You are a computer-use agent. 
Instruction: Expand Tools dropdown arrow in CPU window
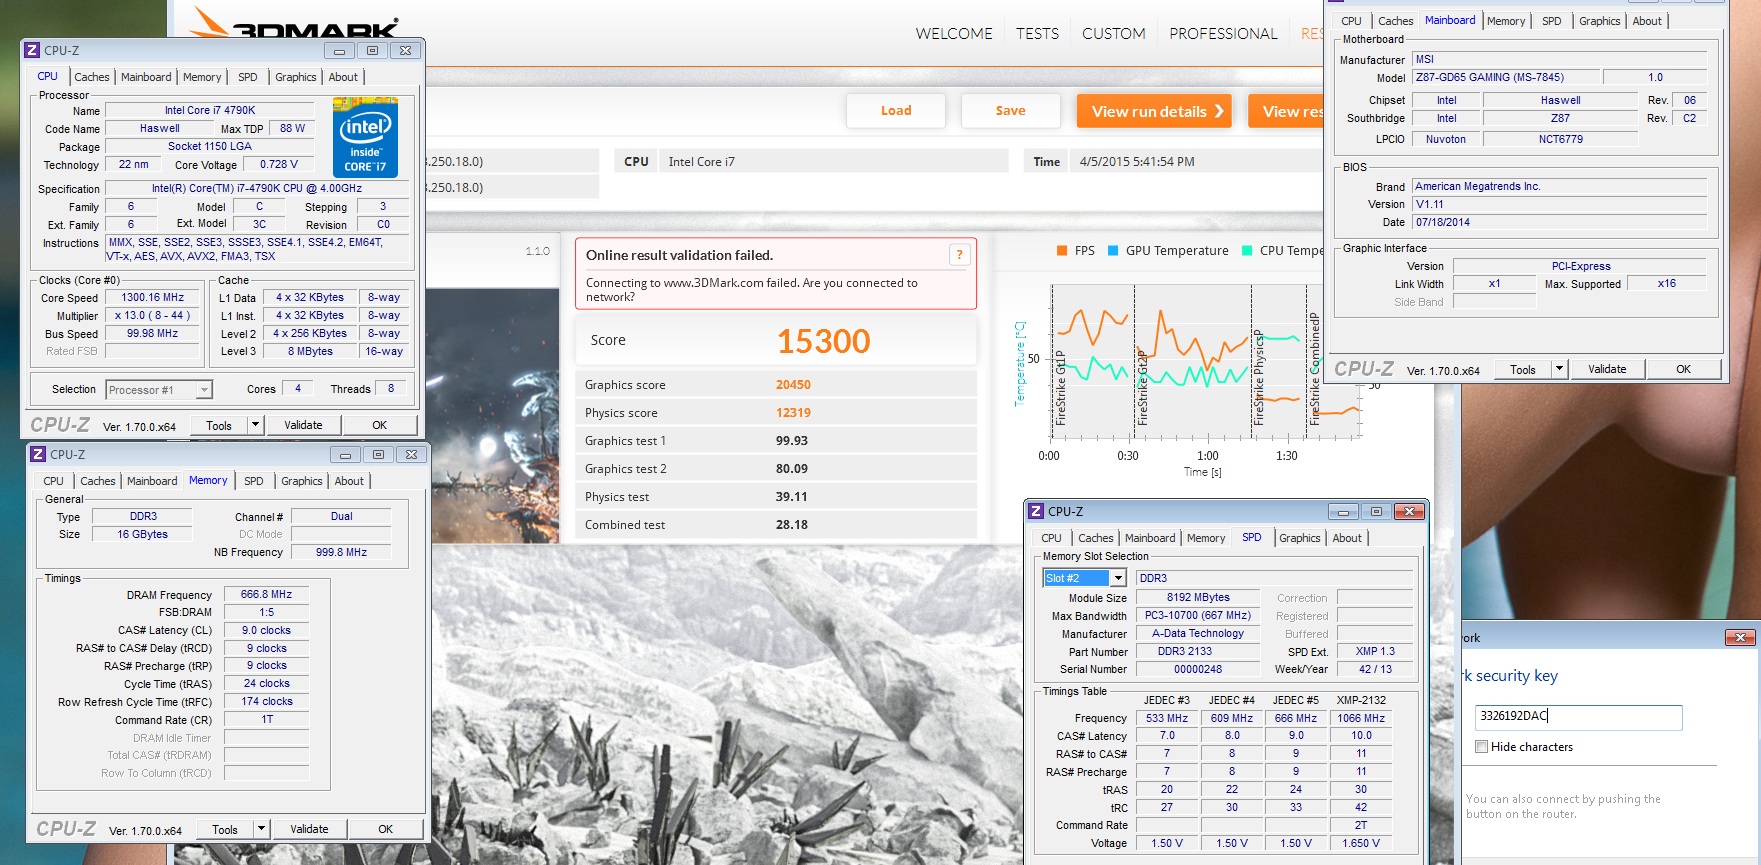click(255, 425)
